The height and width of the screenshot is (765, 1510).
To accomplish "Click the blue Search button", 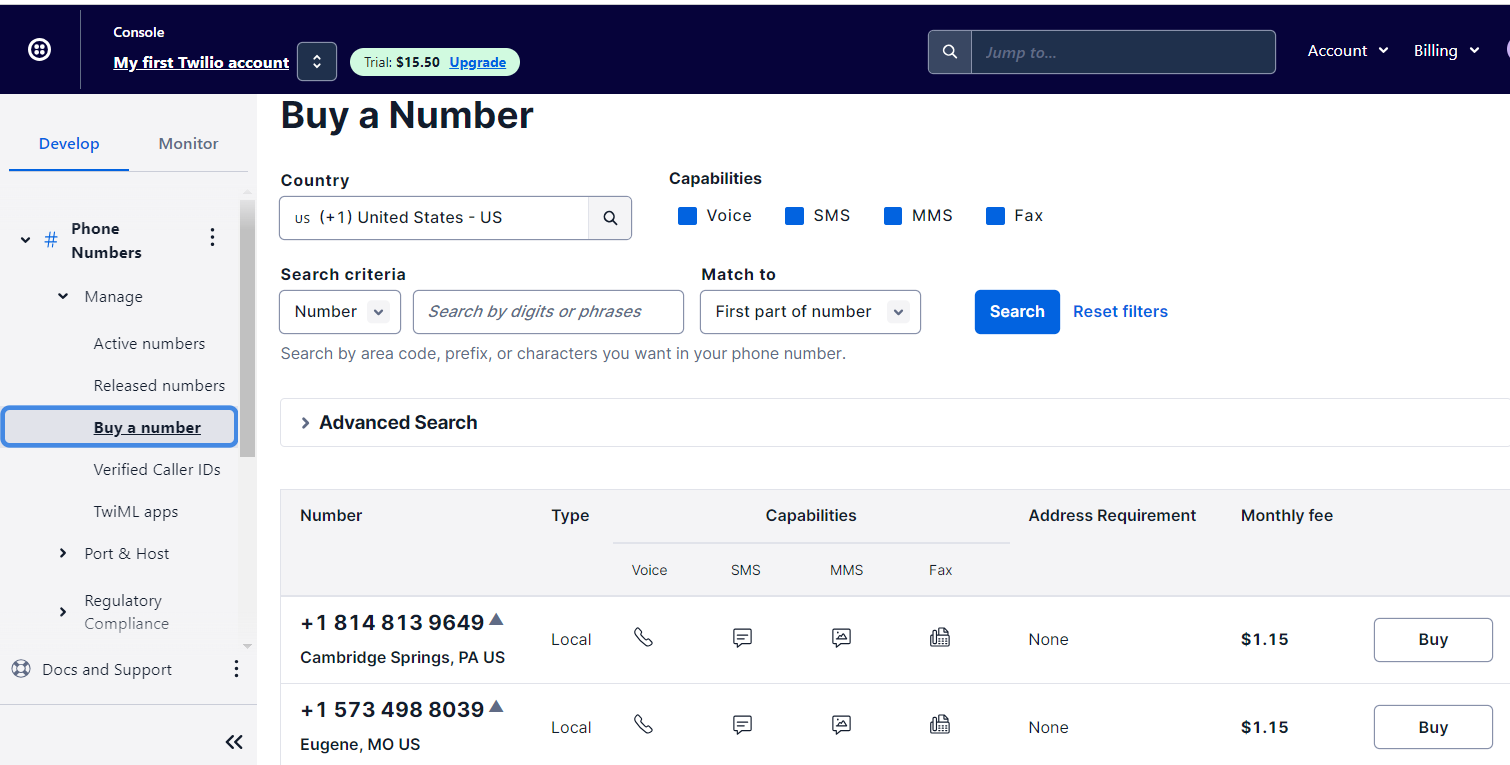I will 1016,312.
